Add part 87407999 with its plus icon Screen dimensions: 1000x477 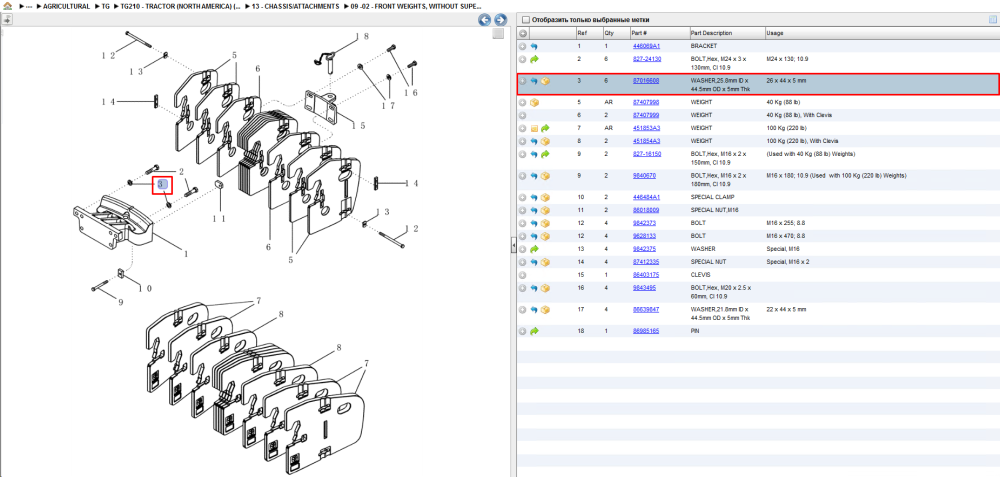point(523,115)
